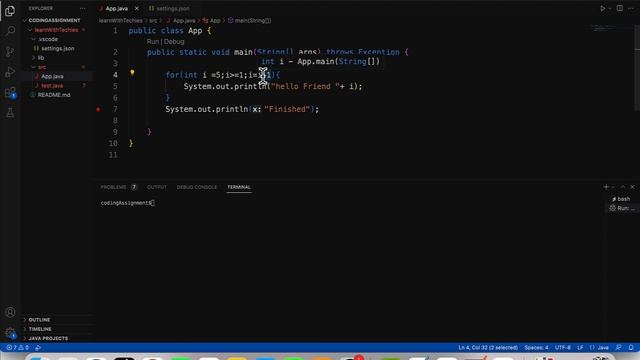
Task: Close the bottom panel
Action: coord(633,187)
